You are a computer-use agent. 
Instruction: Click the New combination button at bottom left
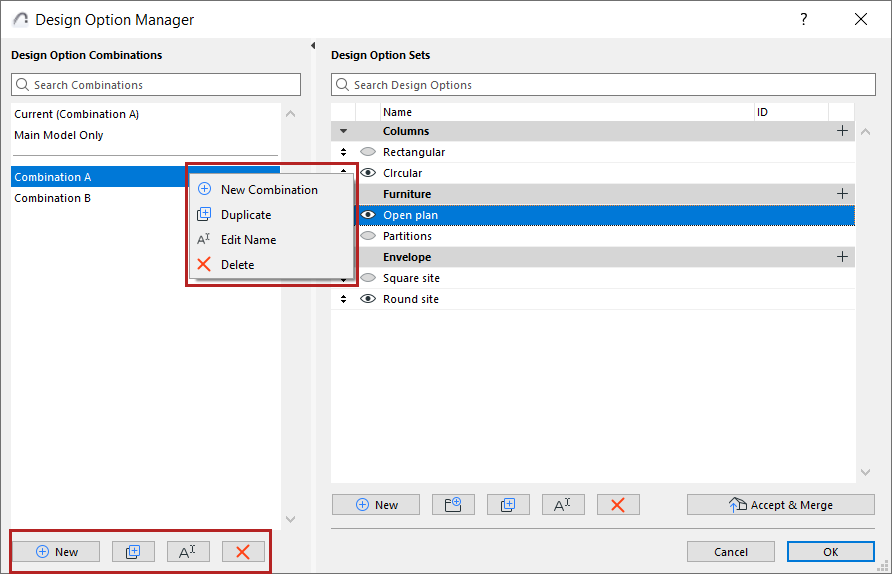[x=56, y=551]
